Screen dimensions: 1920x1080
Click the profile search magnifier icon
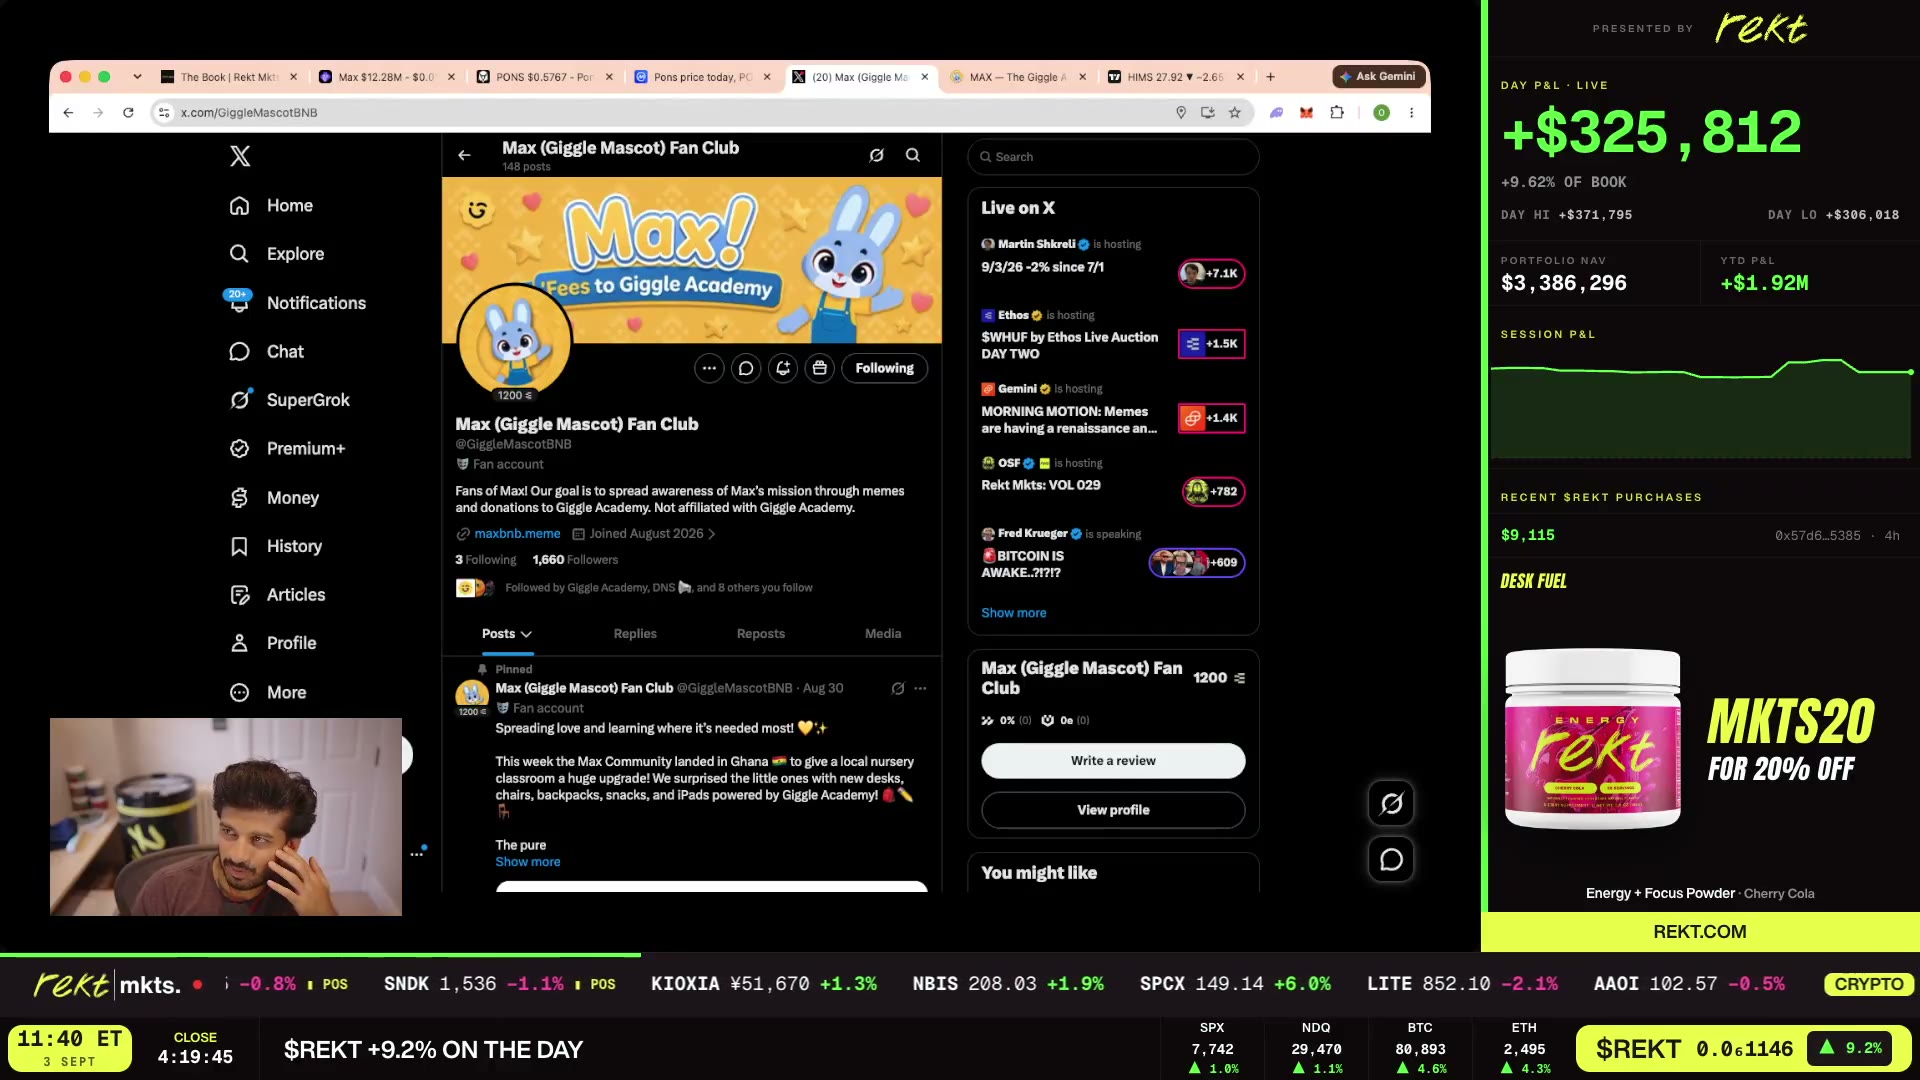point(913,155)
